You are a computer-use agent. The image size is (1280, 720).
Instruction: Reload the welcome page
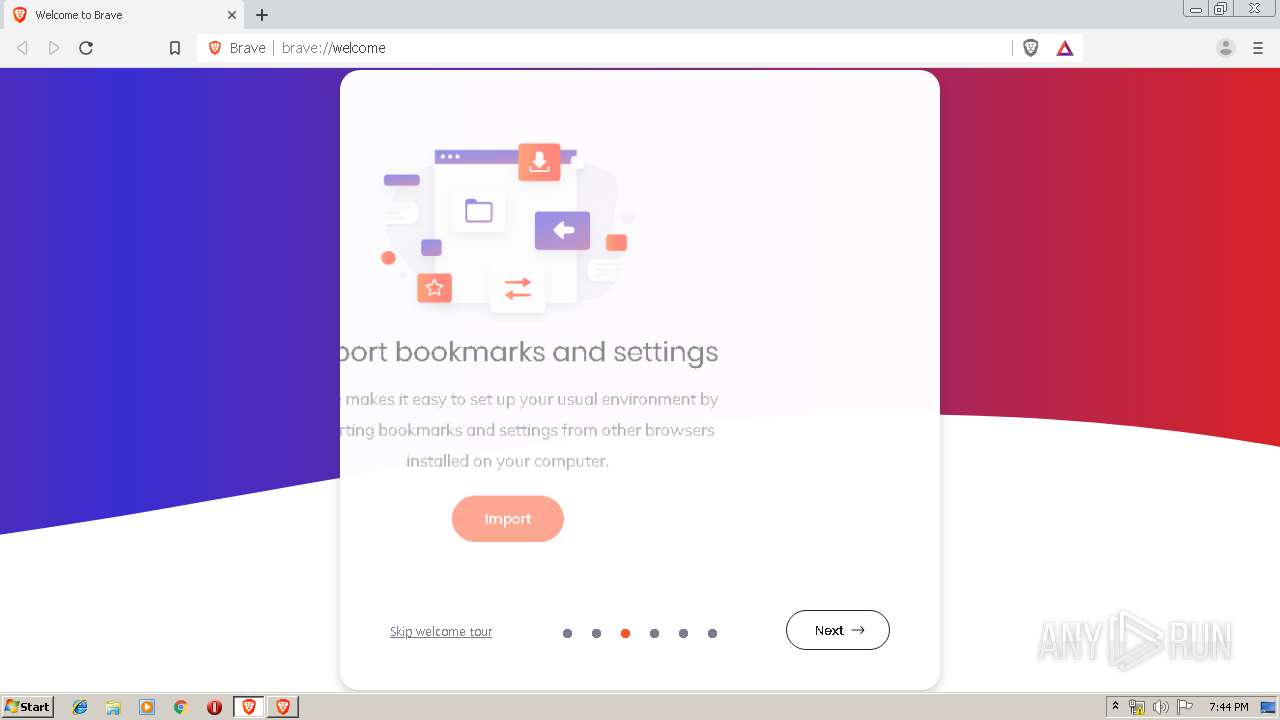(86, 48)
